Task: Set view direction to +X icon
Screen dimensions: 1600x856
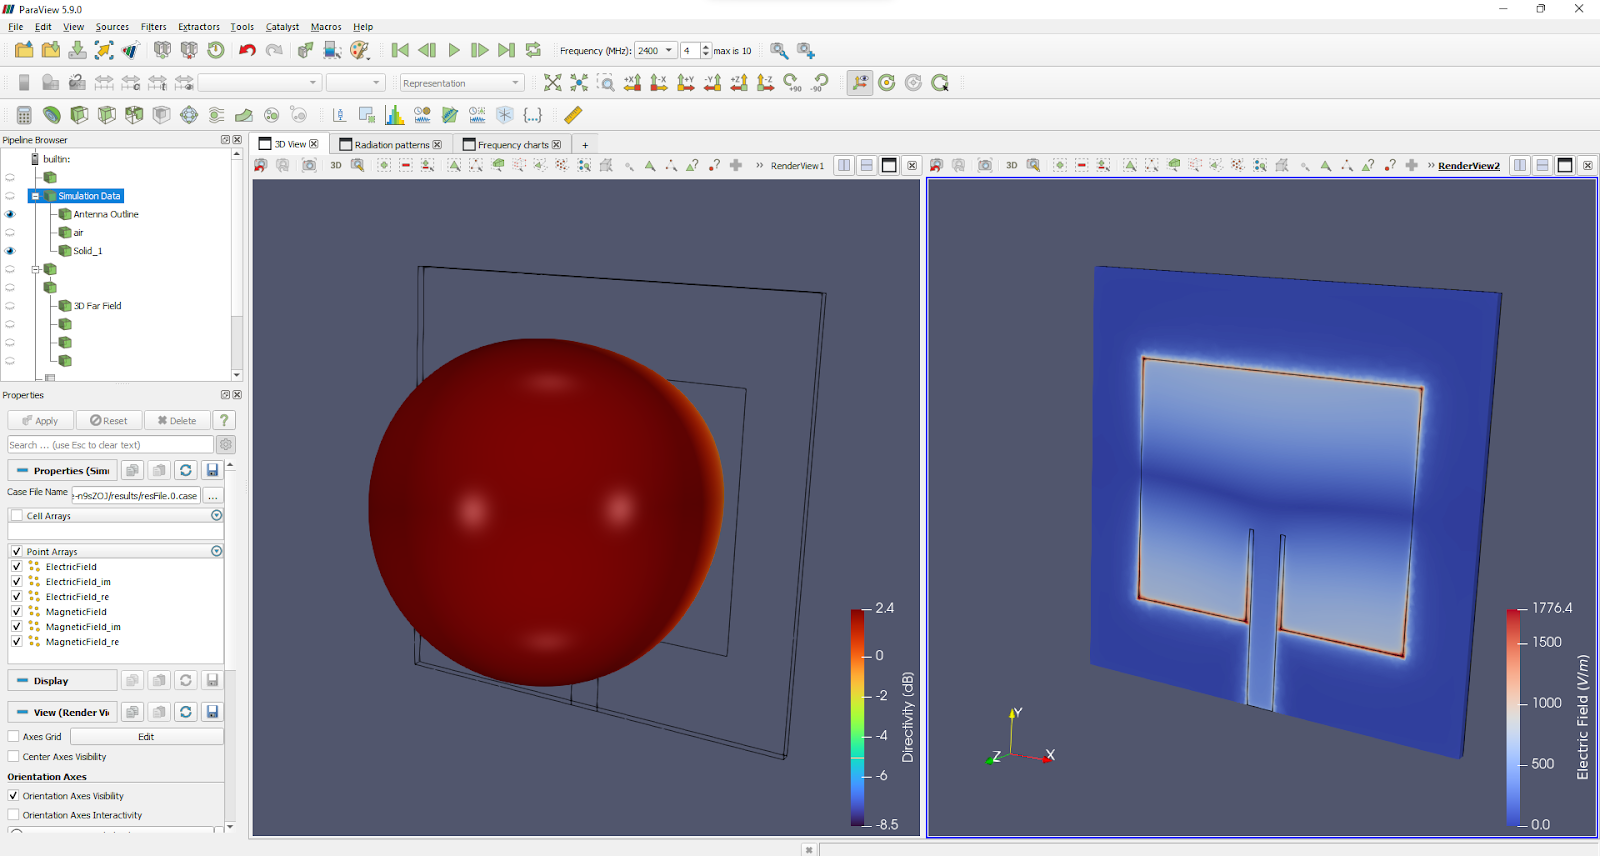Action: (x=632, y=83)
